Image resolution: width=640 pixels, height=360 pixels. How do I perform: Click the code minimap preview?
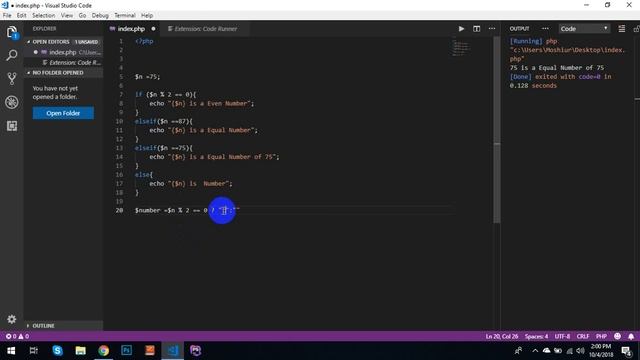461,47
